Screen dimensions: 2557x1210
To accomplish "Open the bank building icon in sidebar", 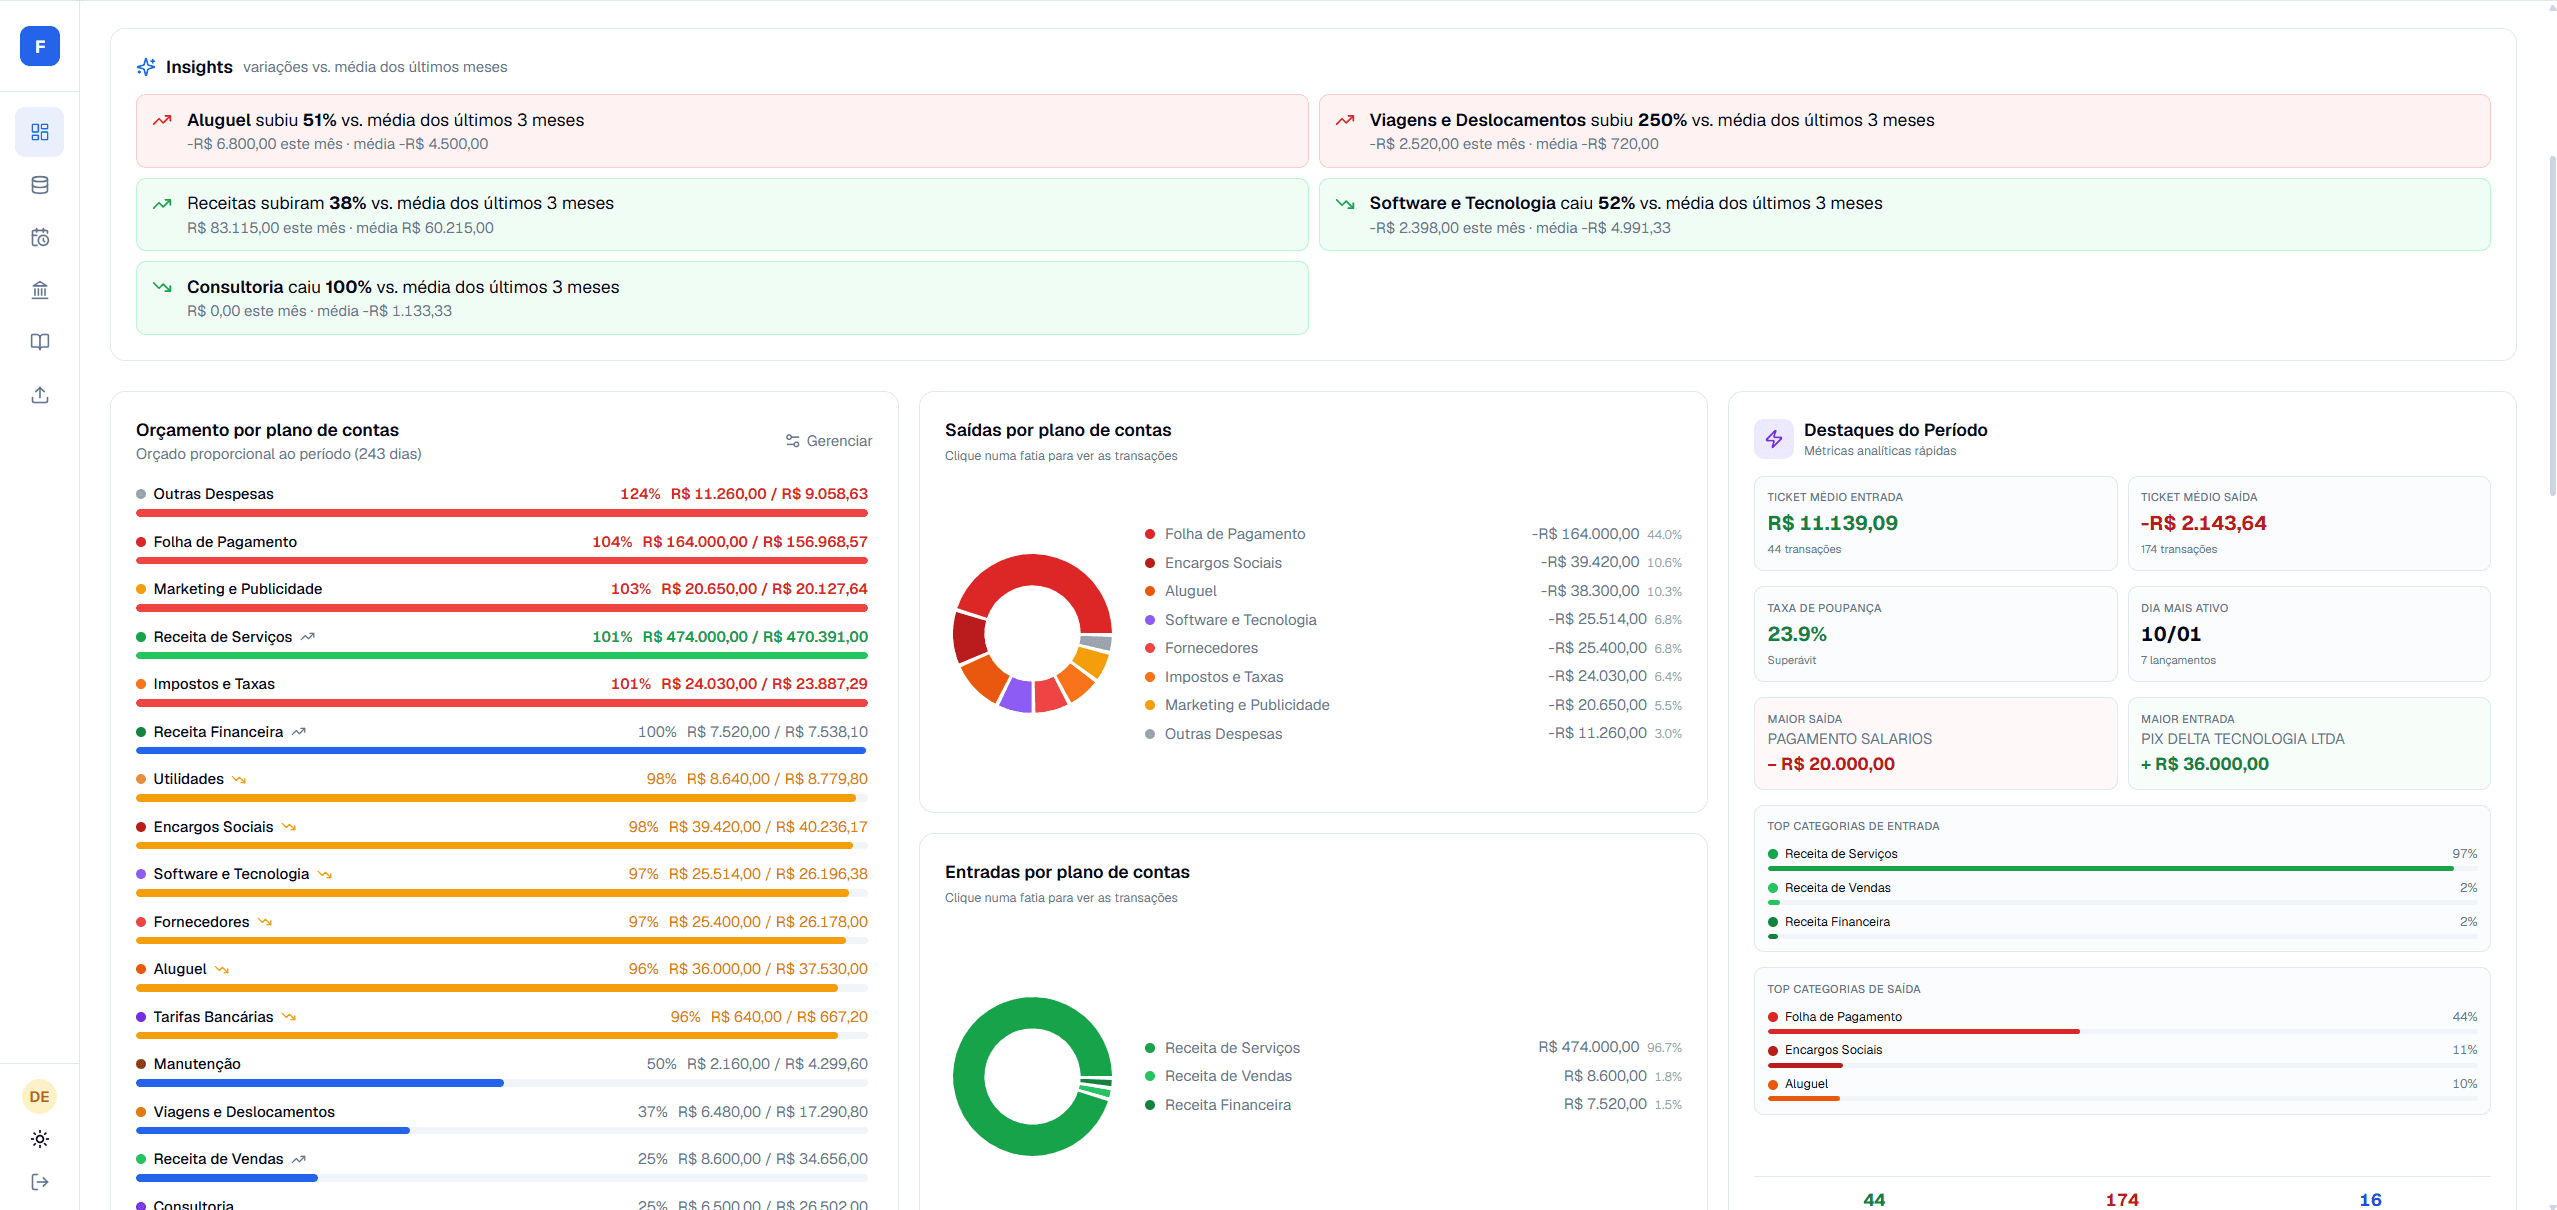I will tap(40, 290).
